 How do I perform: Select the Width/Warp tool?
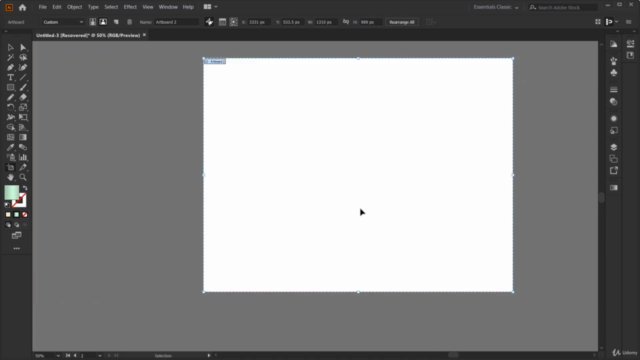(11, 118)
